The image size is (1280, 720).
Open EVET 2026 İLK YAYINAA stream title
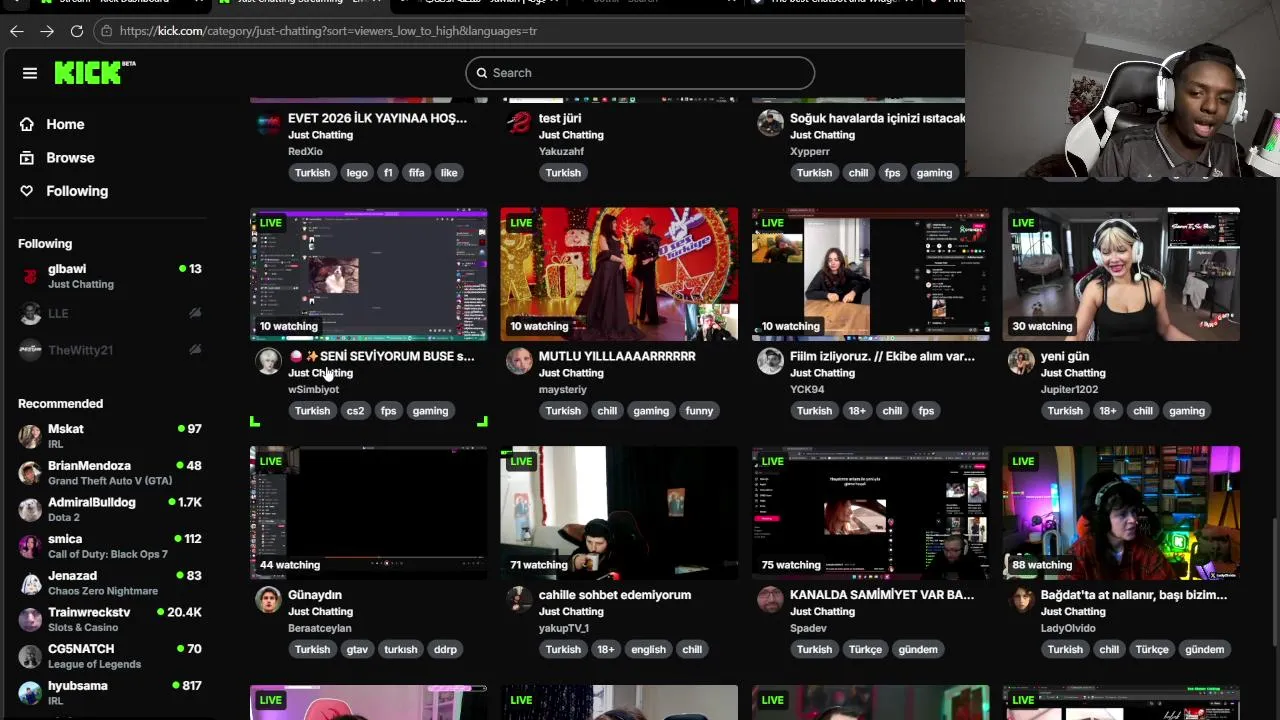pos(377,118)
